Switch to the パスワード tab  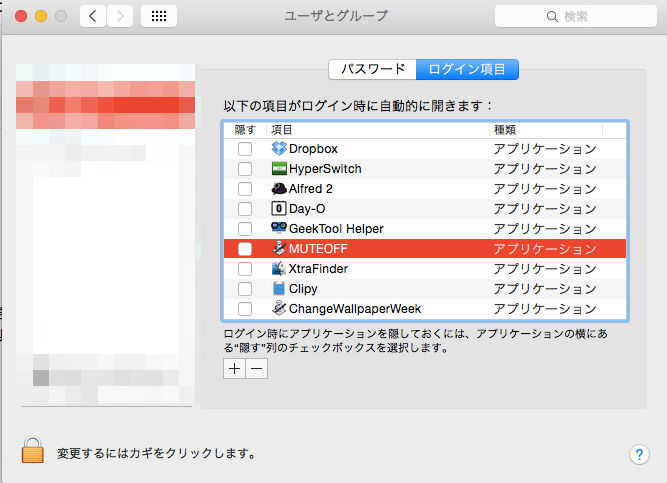373,69
